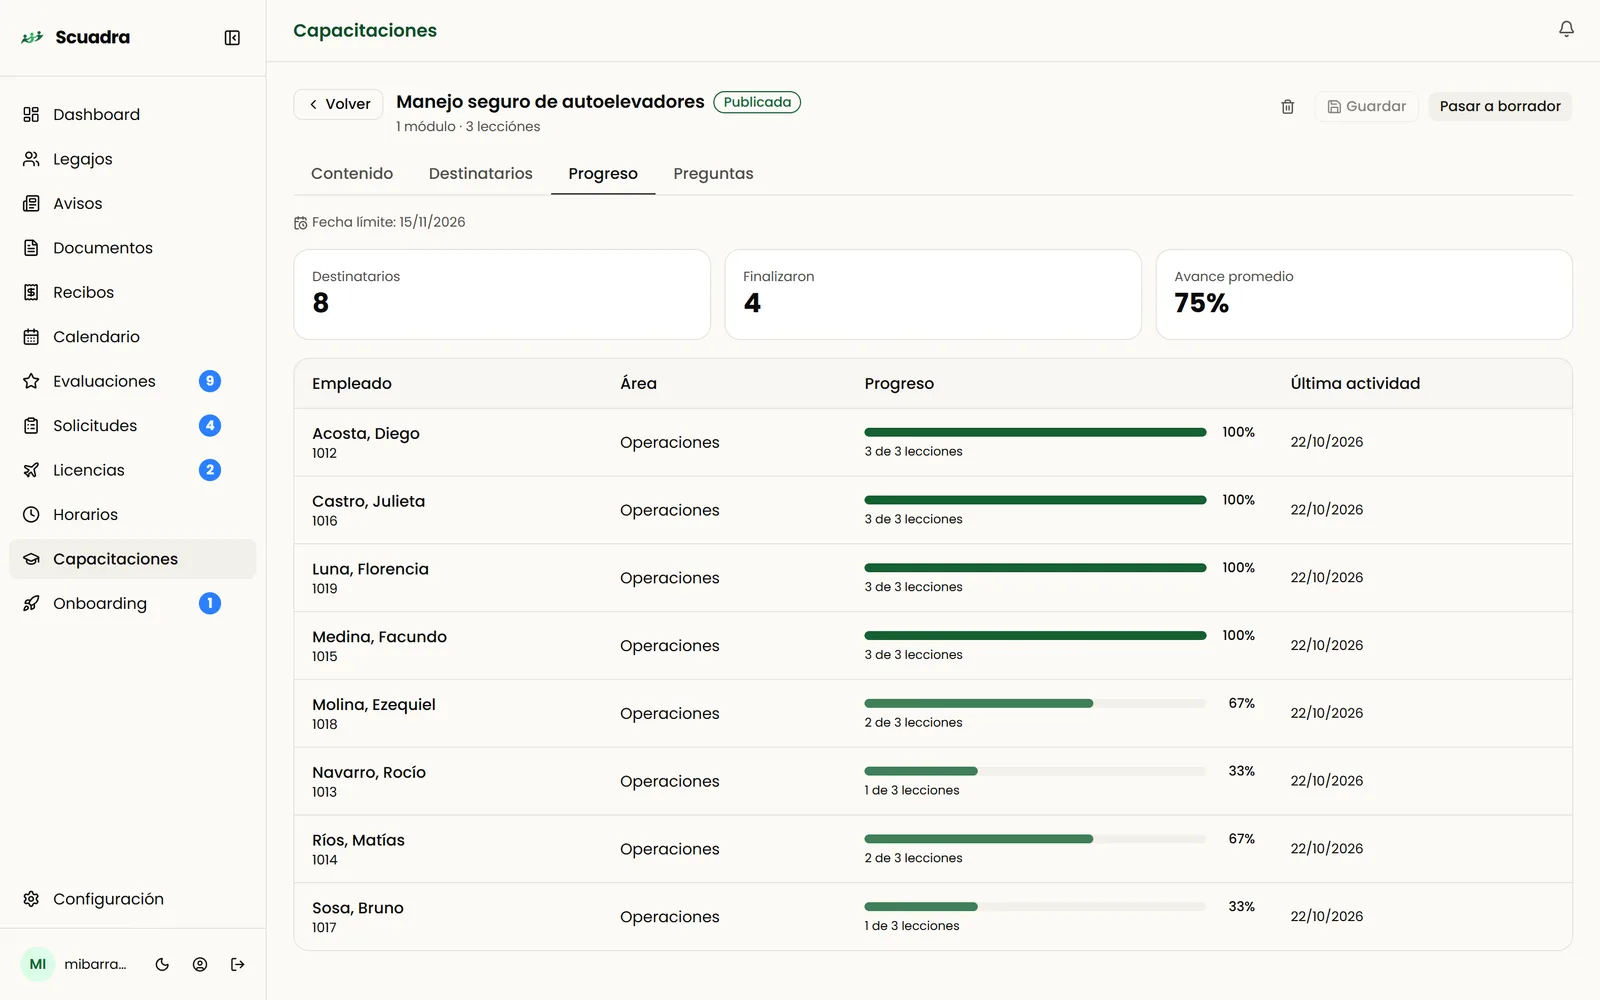The width and height of the screenshot is (1600, 1000).
Task: Open user profile icon
Action: 200,965
